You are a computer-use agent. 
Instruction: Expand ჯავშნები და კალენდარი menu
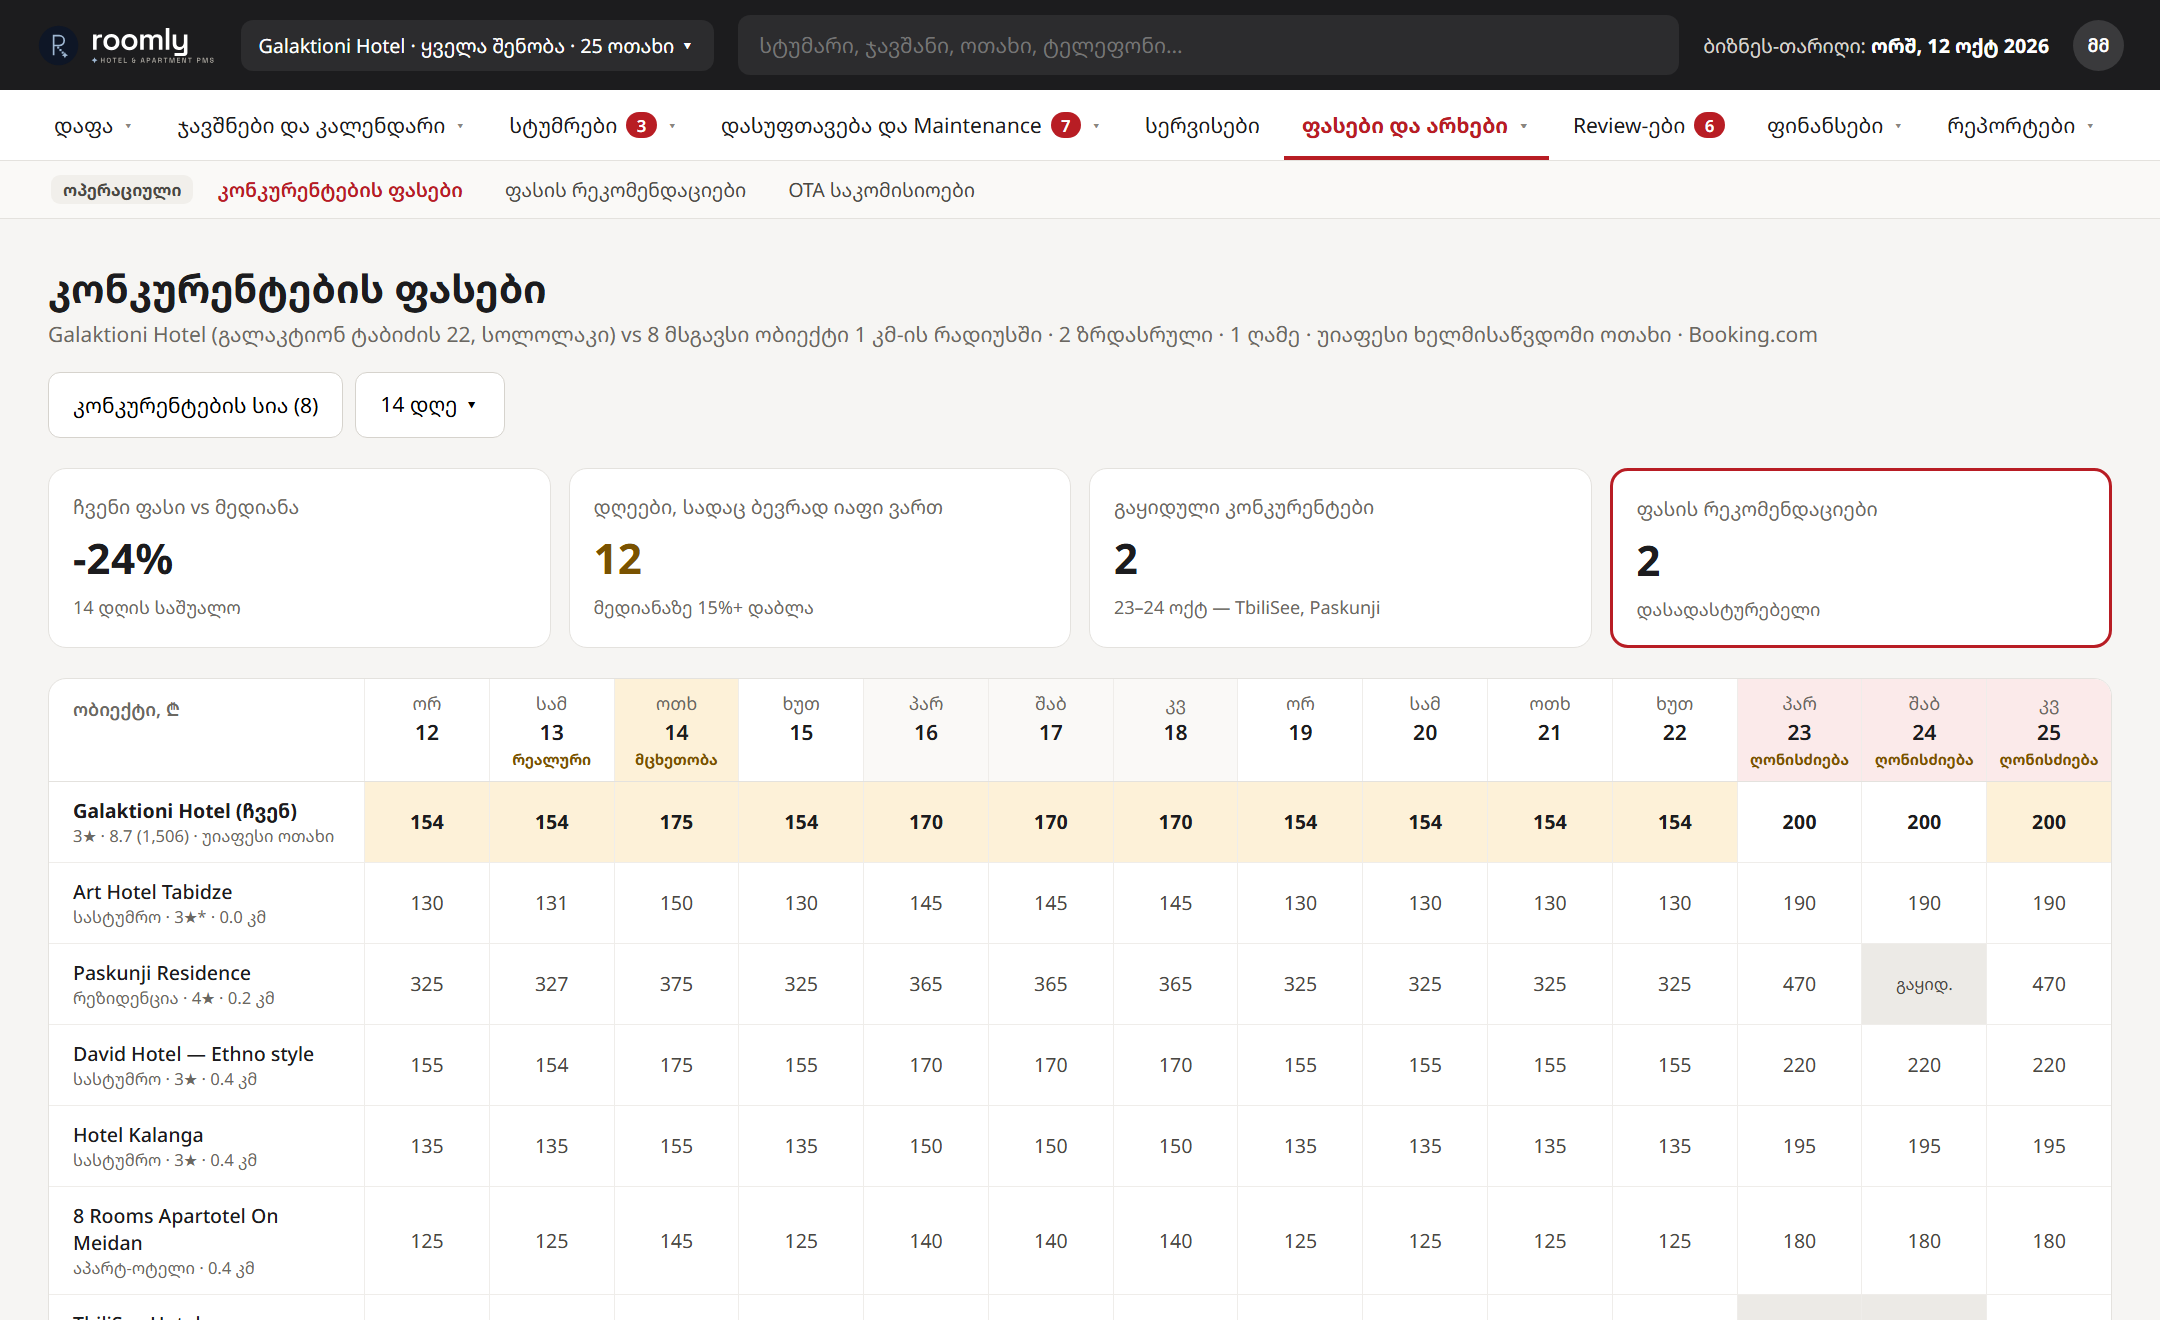(321, 126)
